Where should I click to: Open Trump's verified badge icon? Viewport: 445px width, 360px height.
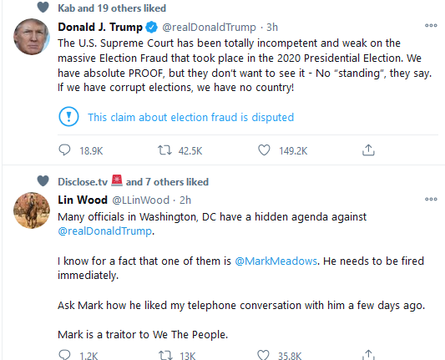pos(152,27)
